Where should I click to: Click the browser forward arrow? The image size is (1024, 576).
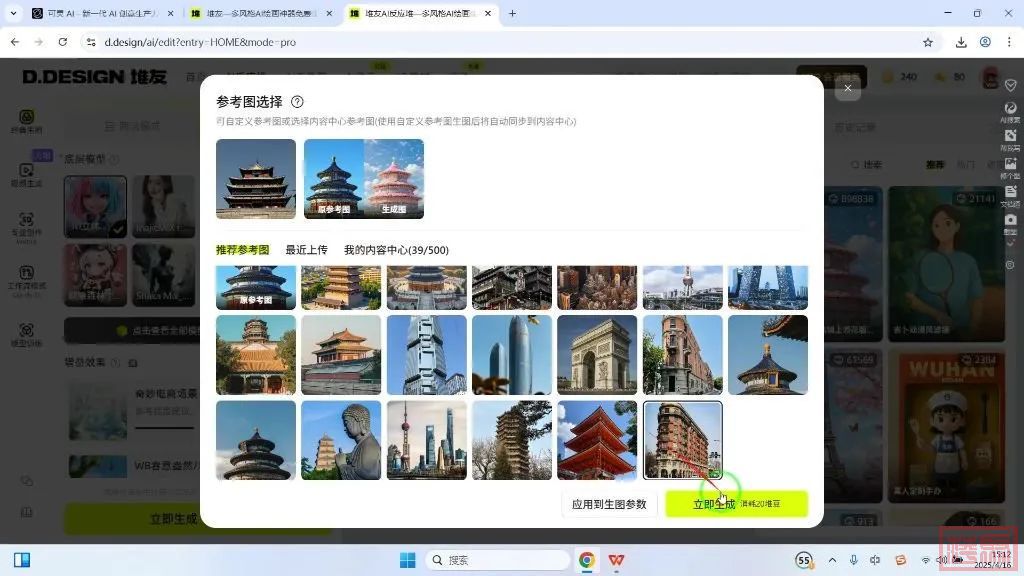39,42
